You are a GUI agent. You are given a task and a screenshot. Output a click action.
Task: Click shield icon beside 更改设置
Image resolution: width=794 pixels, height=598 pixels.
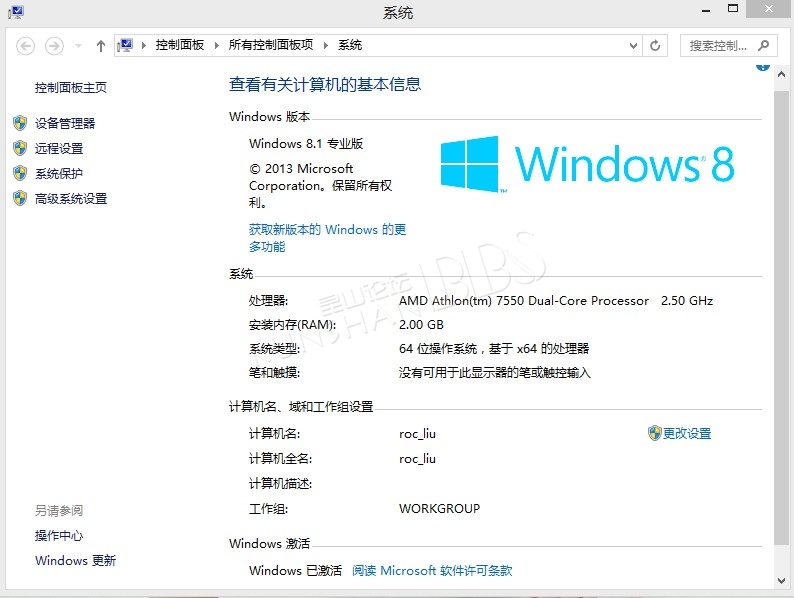[655, 433]
